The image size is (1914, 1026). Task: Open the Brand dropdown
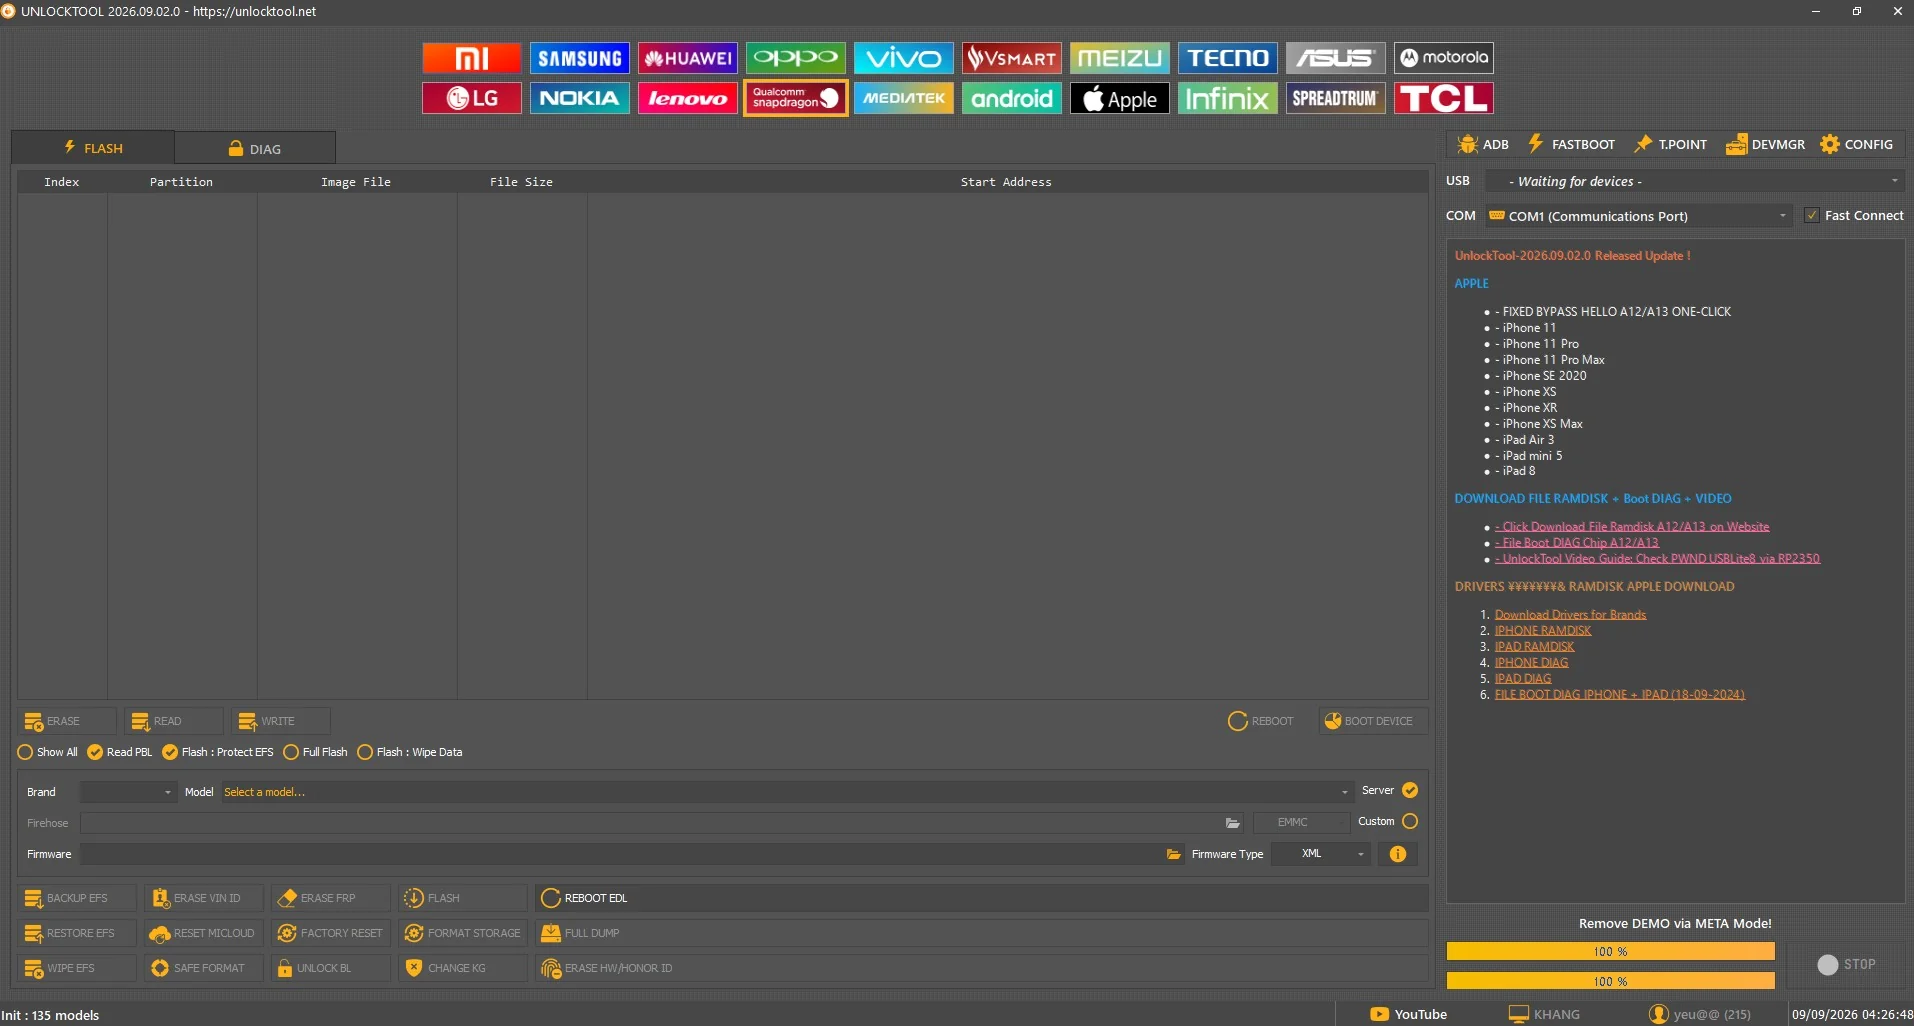pos(128,792)
